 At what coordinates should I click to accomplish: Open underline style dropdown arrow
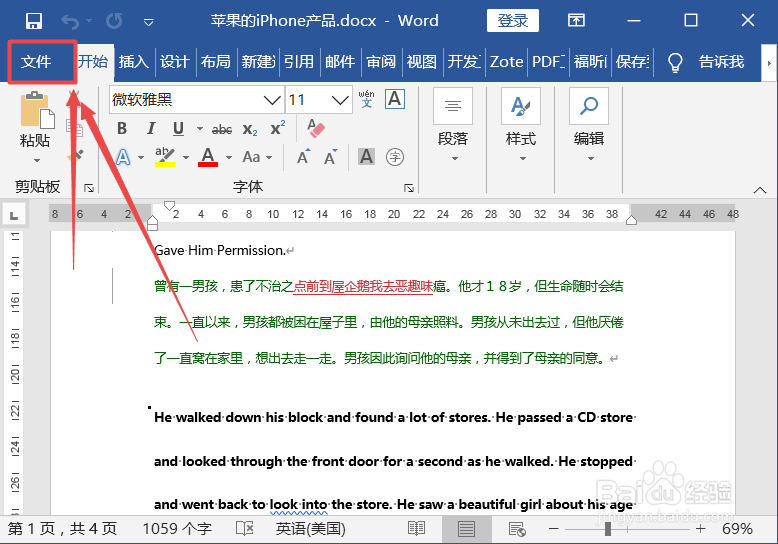pos(199,129)
